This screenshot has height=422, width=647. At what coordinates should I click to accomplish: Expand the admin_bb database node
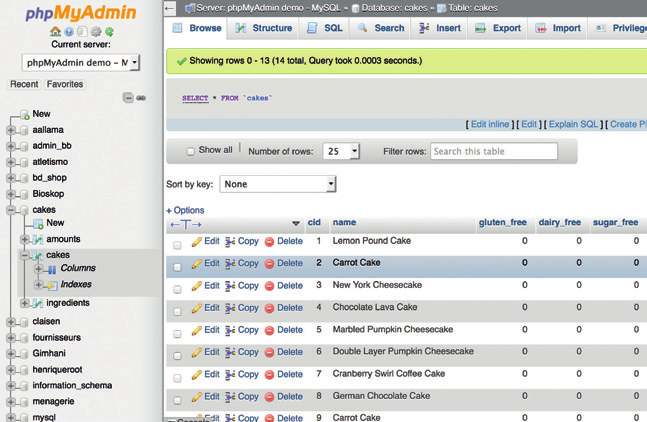[11, 146]
